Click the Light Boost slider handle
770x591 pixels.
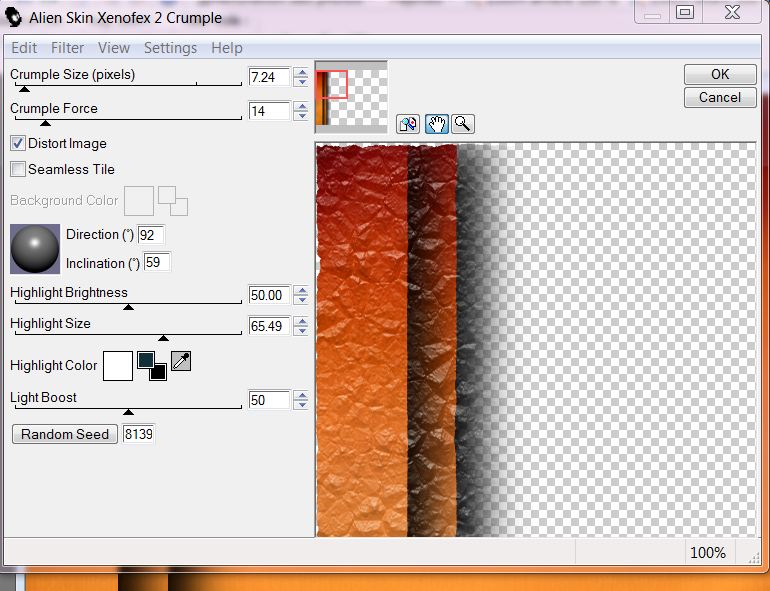coord(128,412)
